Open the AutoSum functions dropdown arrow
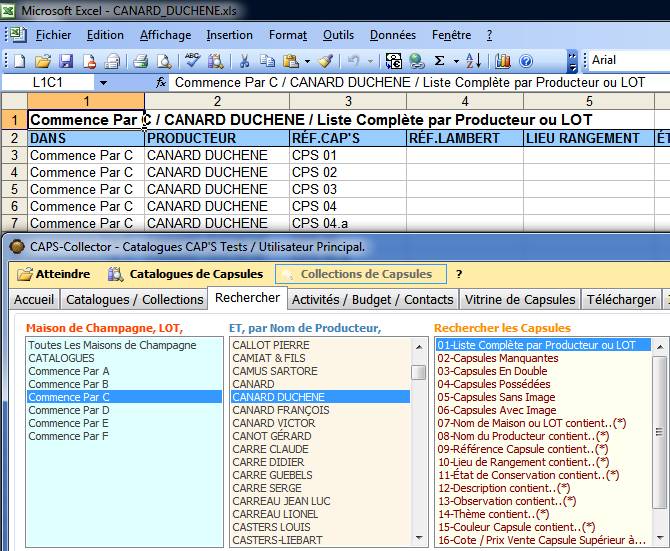 456,62
